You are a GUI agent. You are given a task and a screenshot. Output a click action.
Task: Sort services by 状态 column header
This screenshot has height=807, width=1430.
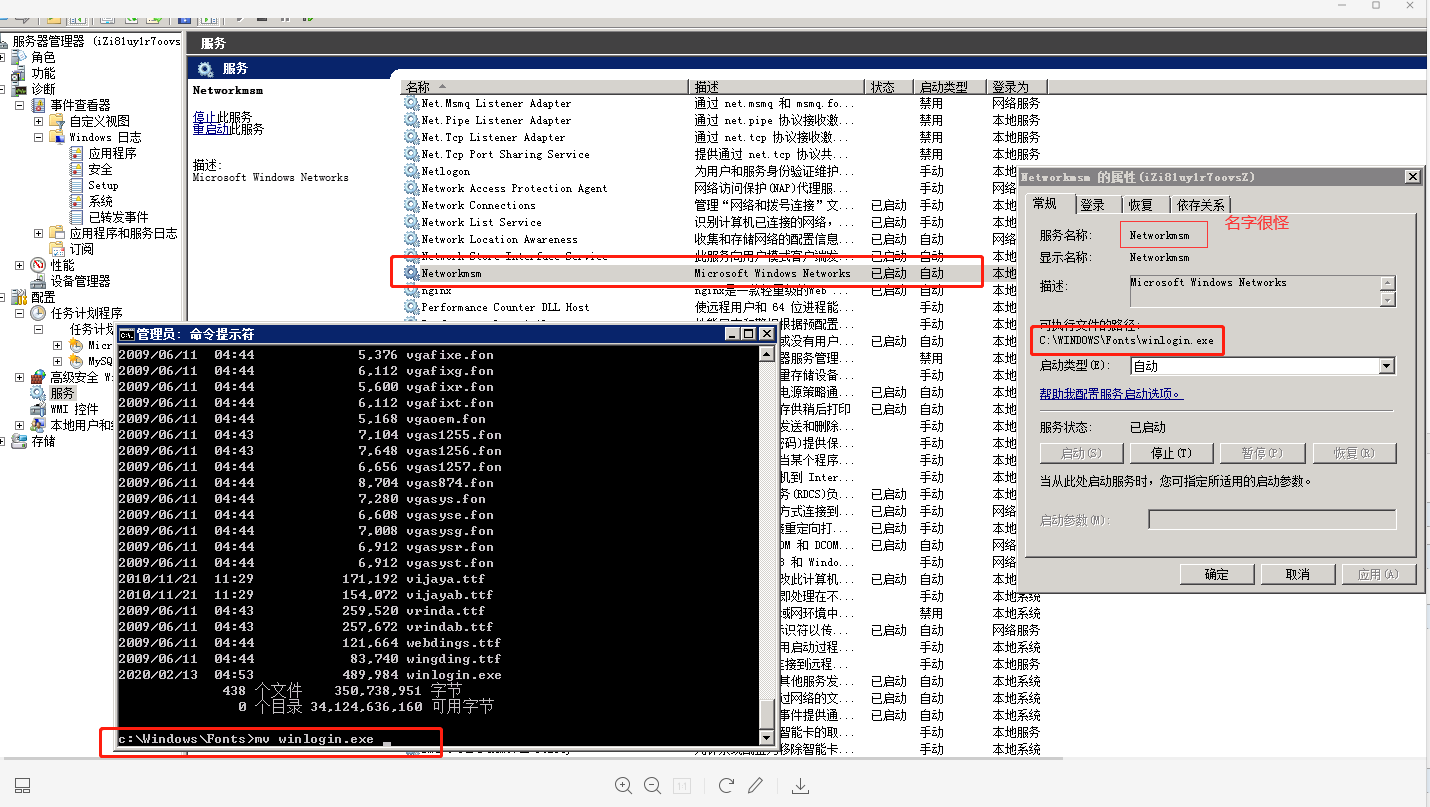click(x=891, y=87)
